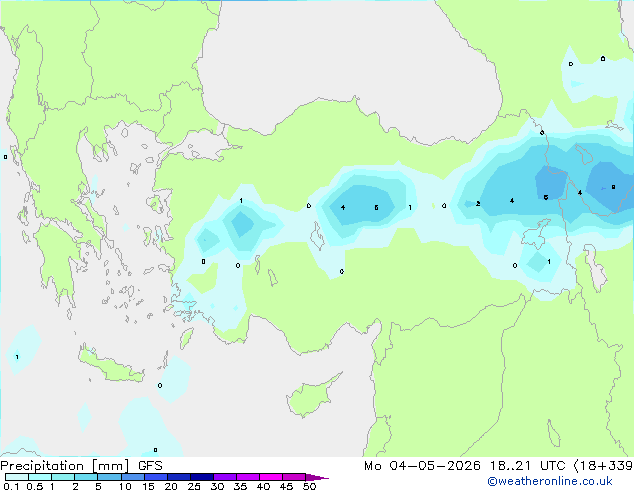Screen dimensions: 634x490
Task: Click the 20–25 mm dark blue legend swatch
Action: 178,477
